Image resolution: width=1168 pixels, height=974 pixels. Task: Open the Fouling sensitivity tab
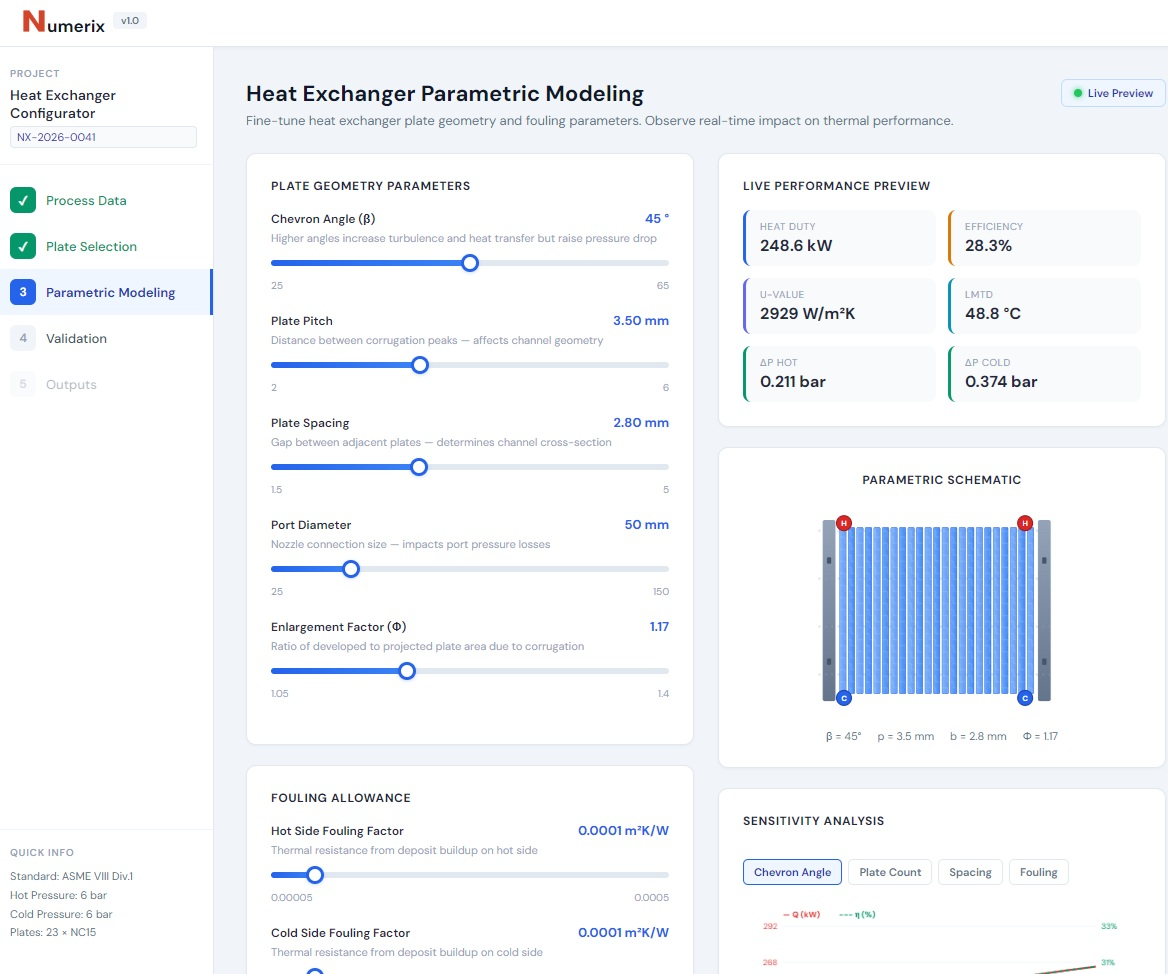pos(1038,872)
